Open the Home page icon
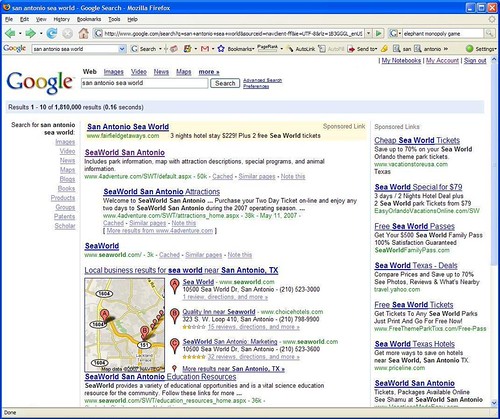The height and width of the screenshot is (419, 500). pyautogui.click(x=83, y=33)
